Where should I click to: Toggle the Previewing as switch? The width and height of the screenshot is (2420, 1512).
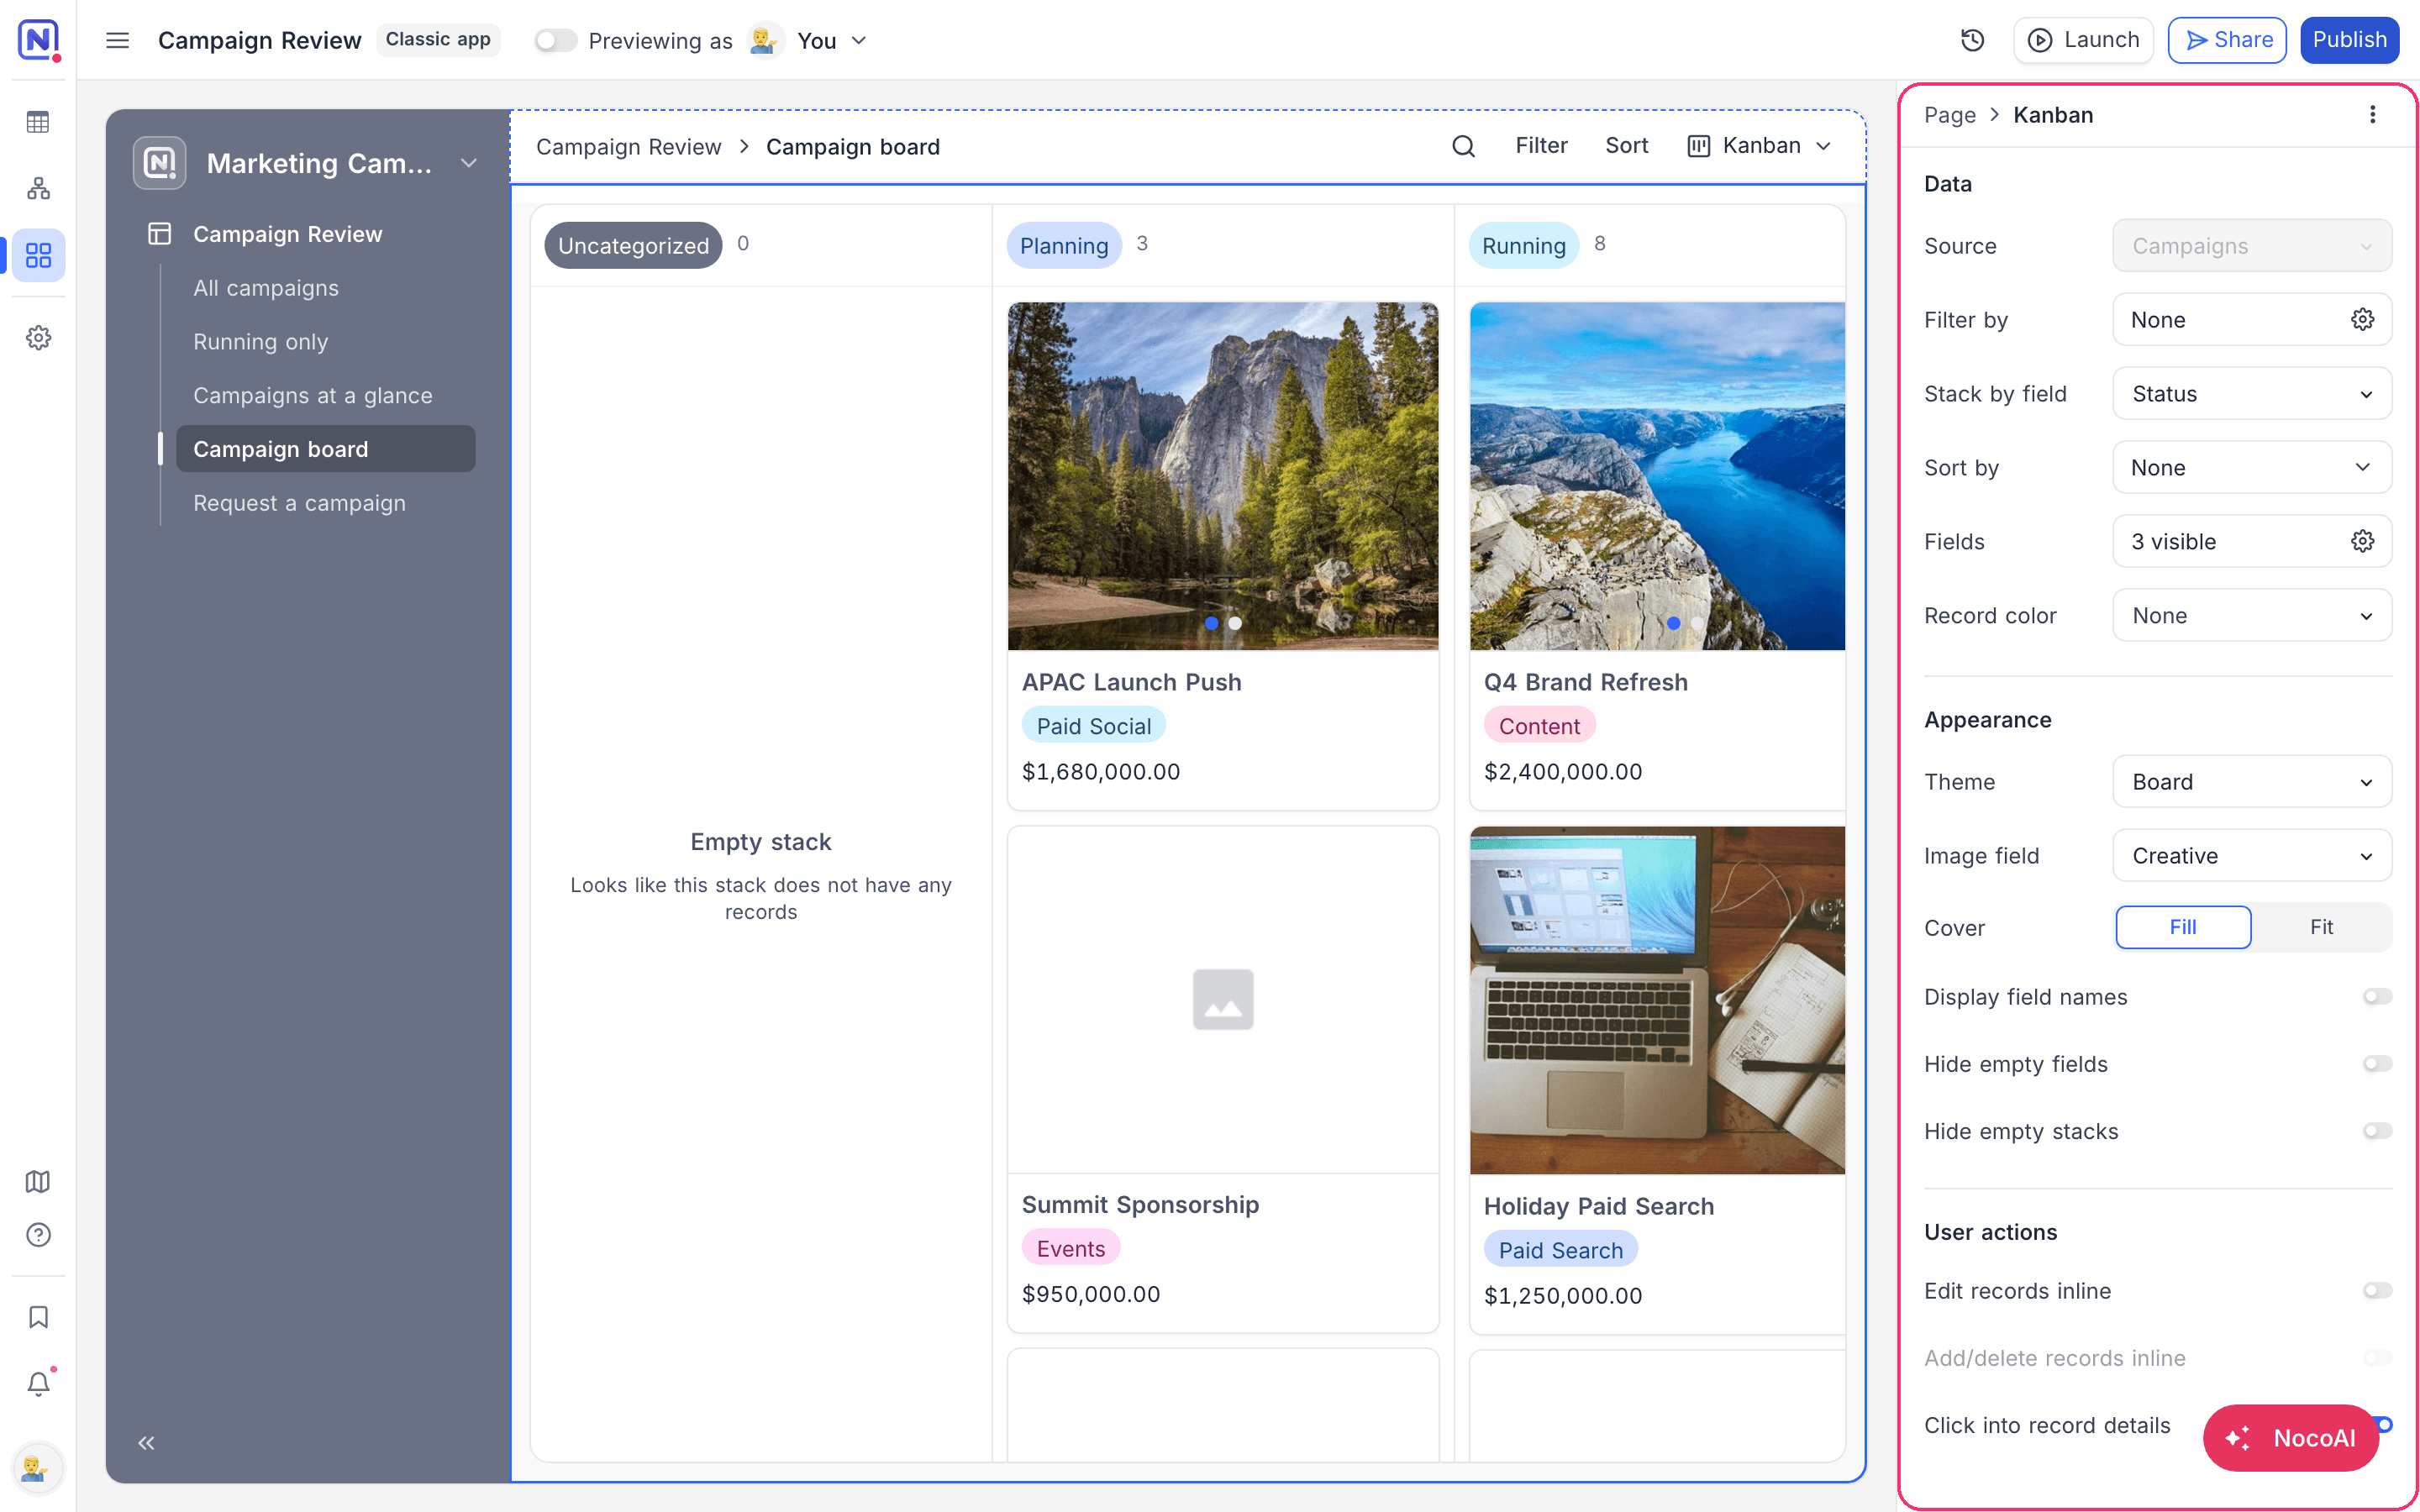point(555,41)
